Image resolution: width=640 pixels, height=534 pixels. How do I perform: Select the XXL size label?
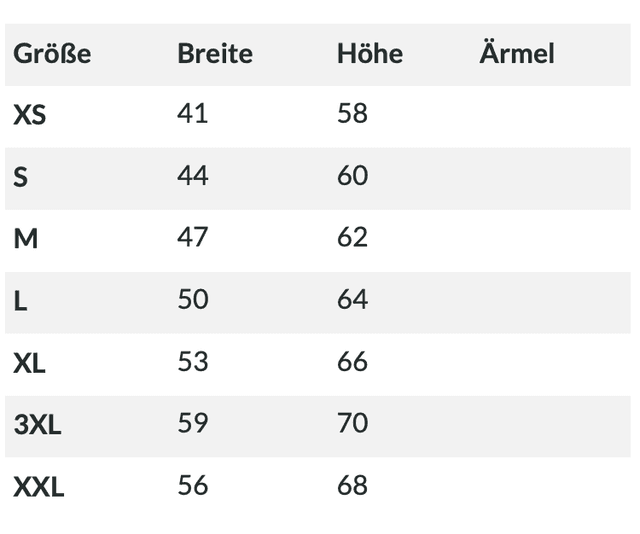coord(39,487)
